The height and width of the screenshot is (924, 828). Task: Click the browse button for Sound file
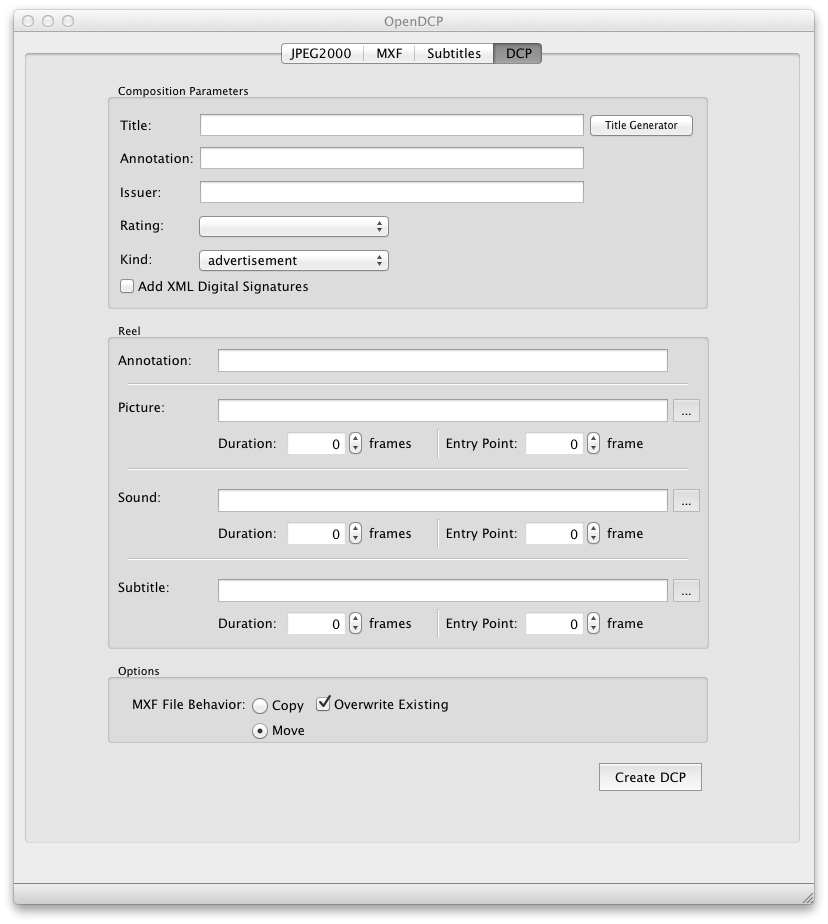point(686,501)
